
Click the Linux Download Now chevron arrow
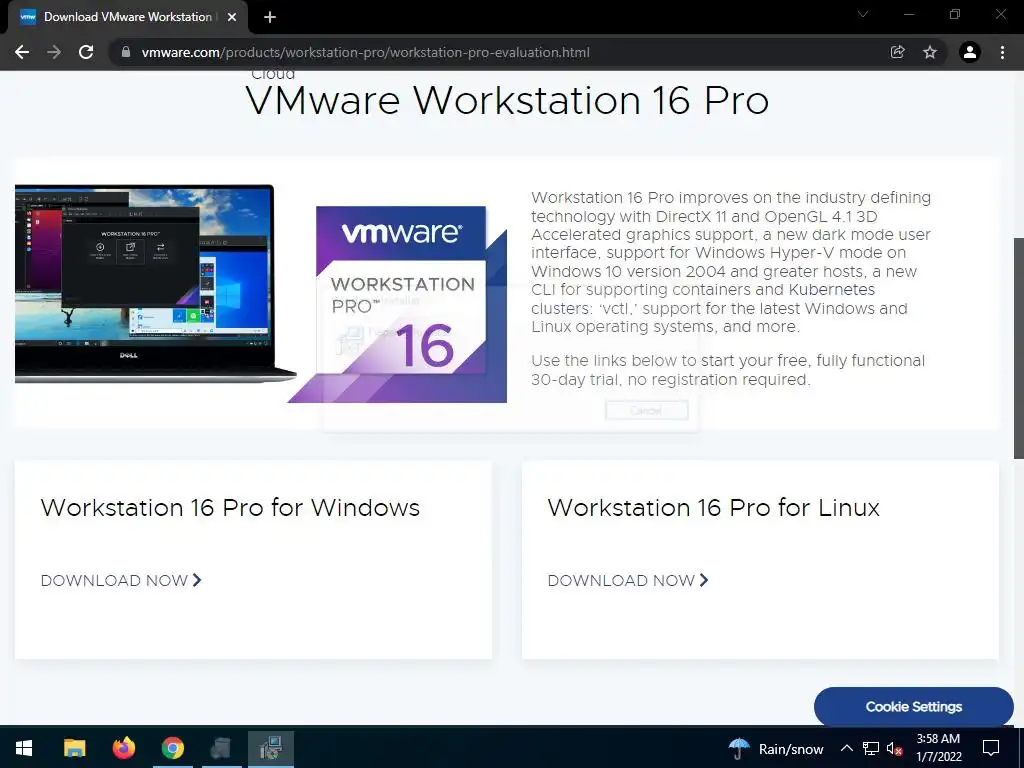(x=704, y=580)
